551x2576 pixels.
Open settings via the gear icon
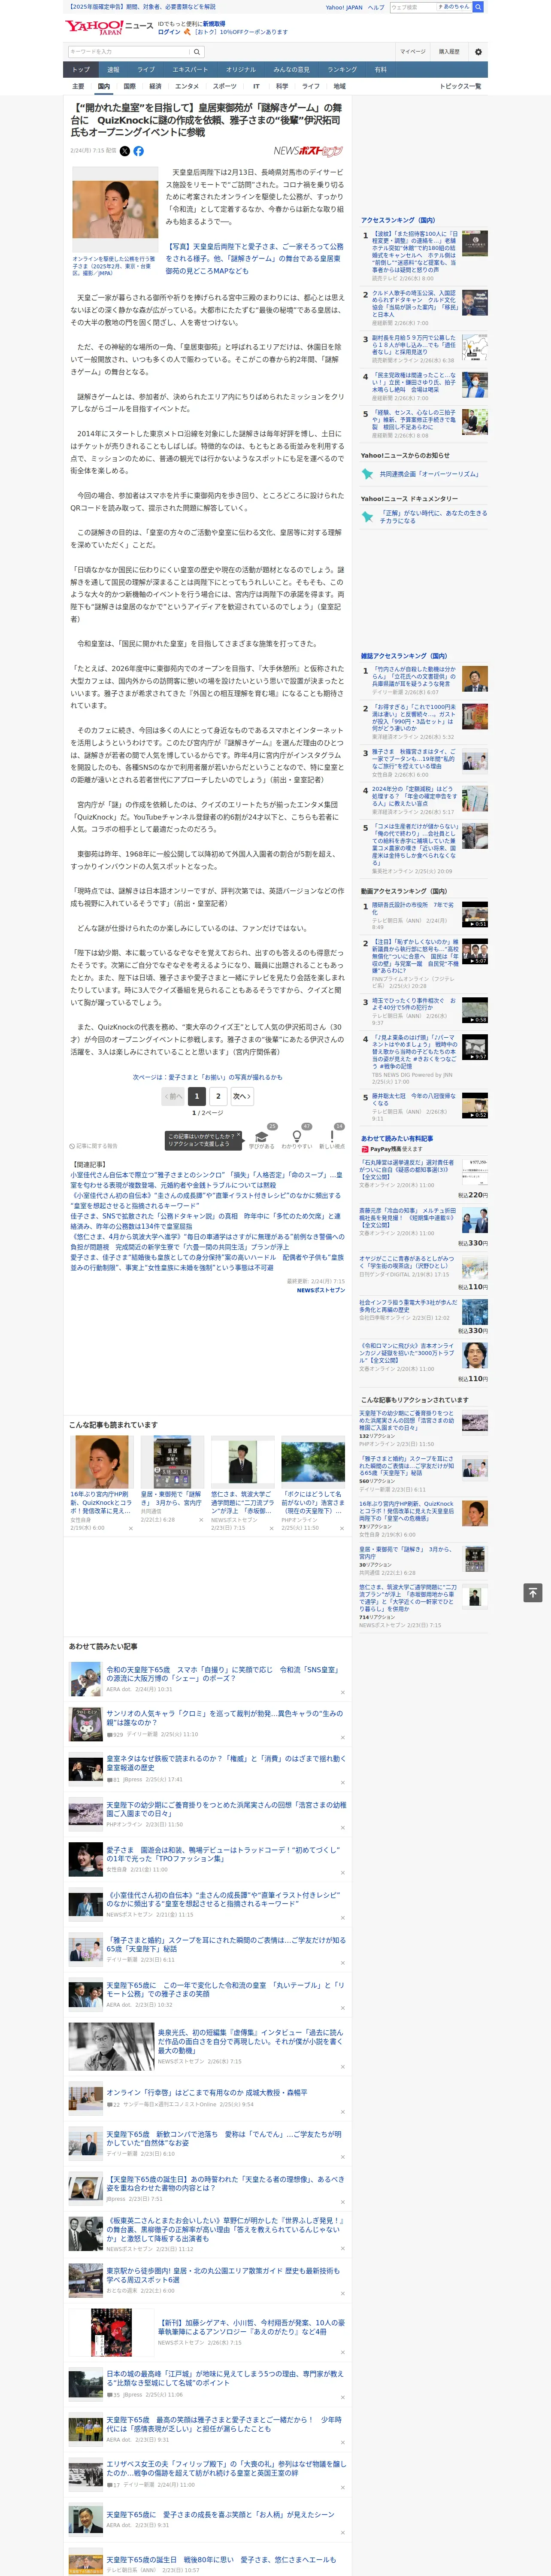(478, 52)
